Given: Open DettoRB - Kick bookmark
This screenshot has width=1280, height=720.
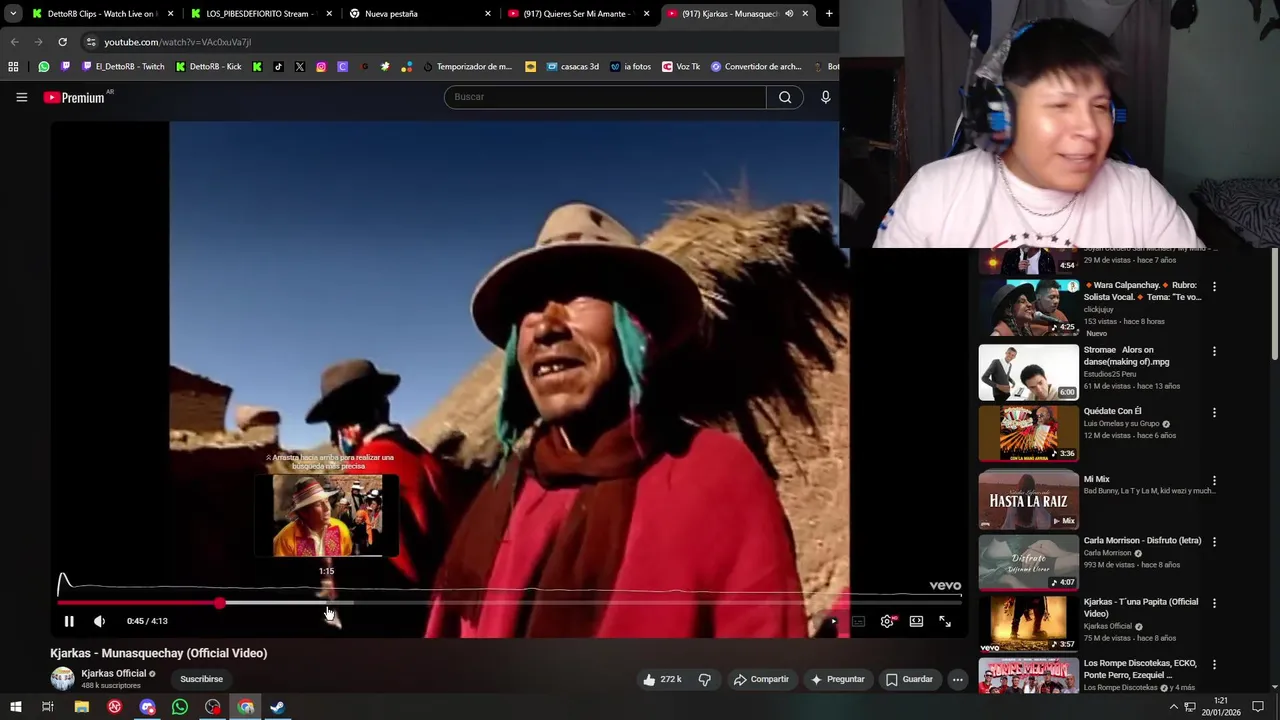Looking at the screenshot, I should [x=208, y=67].
